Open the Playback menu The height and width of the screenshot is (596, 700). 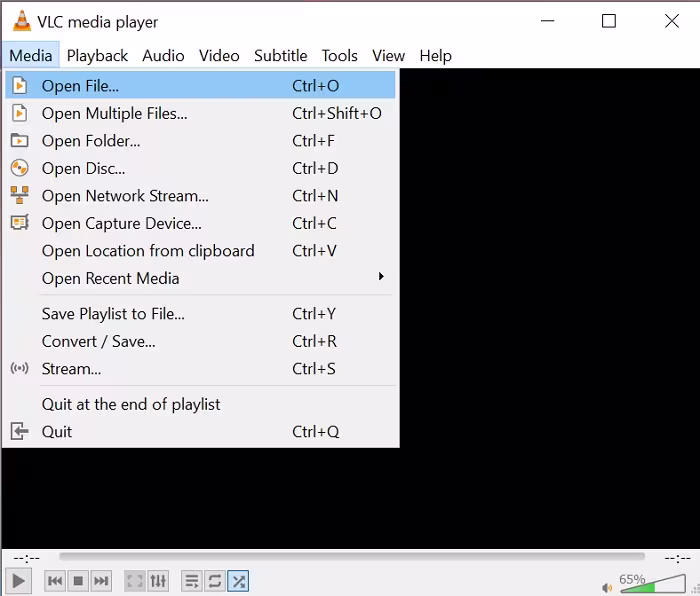(97, 55)
